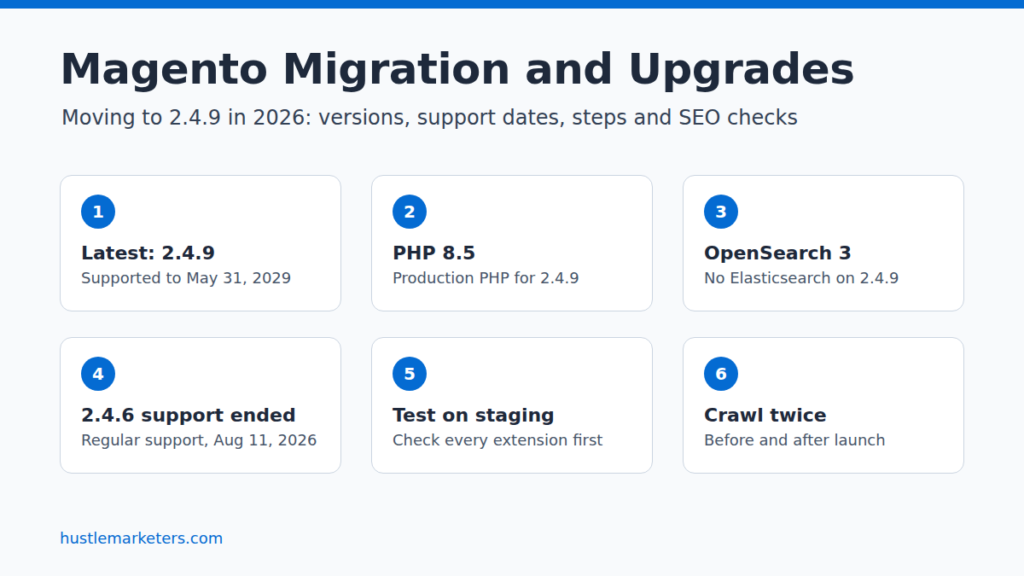Click the 'Magento Migration and Upgrades' heading

(x=457, y=69)
